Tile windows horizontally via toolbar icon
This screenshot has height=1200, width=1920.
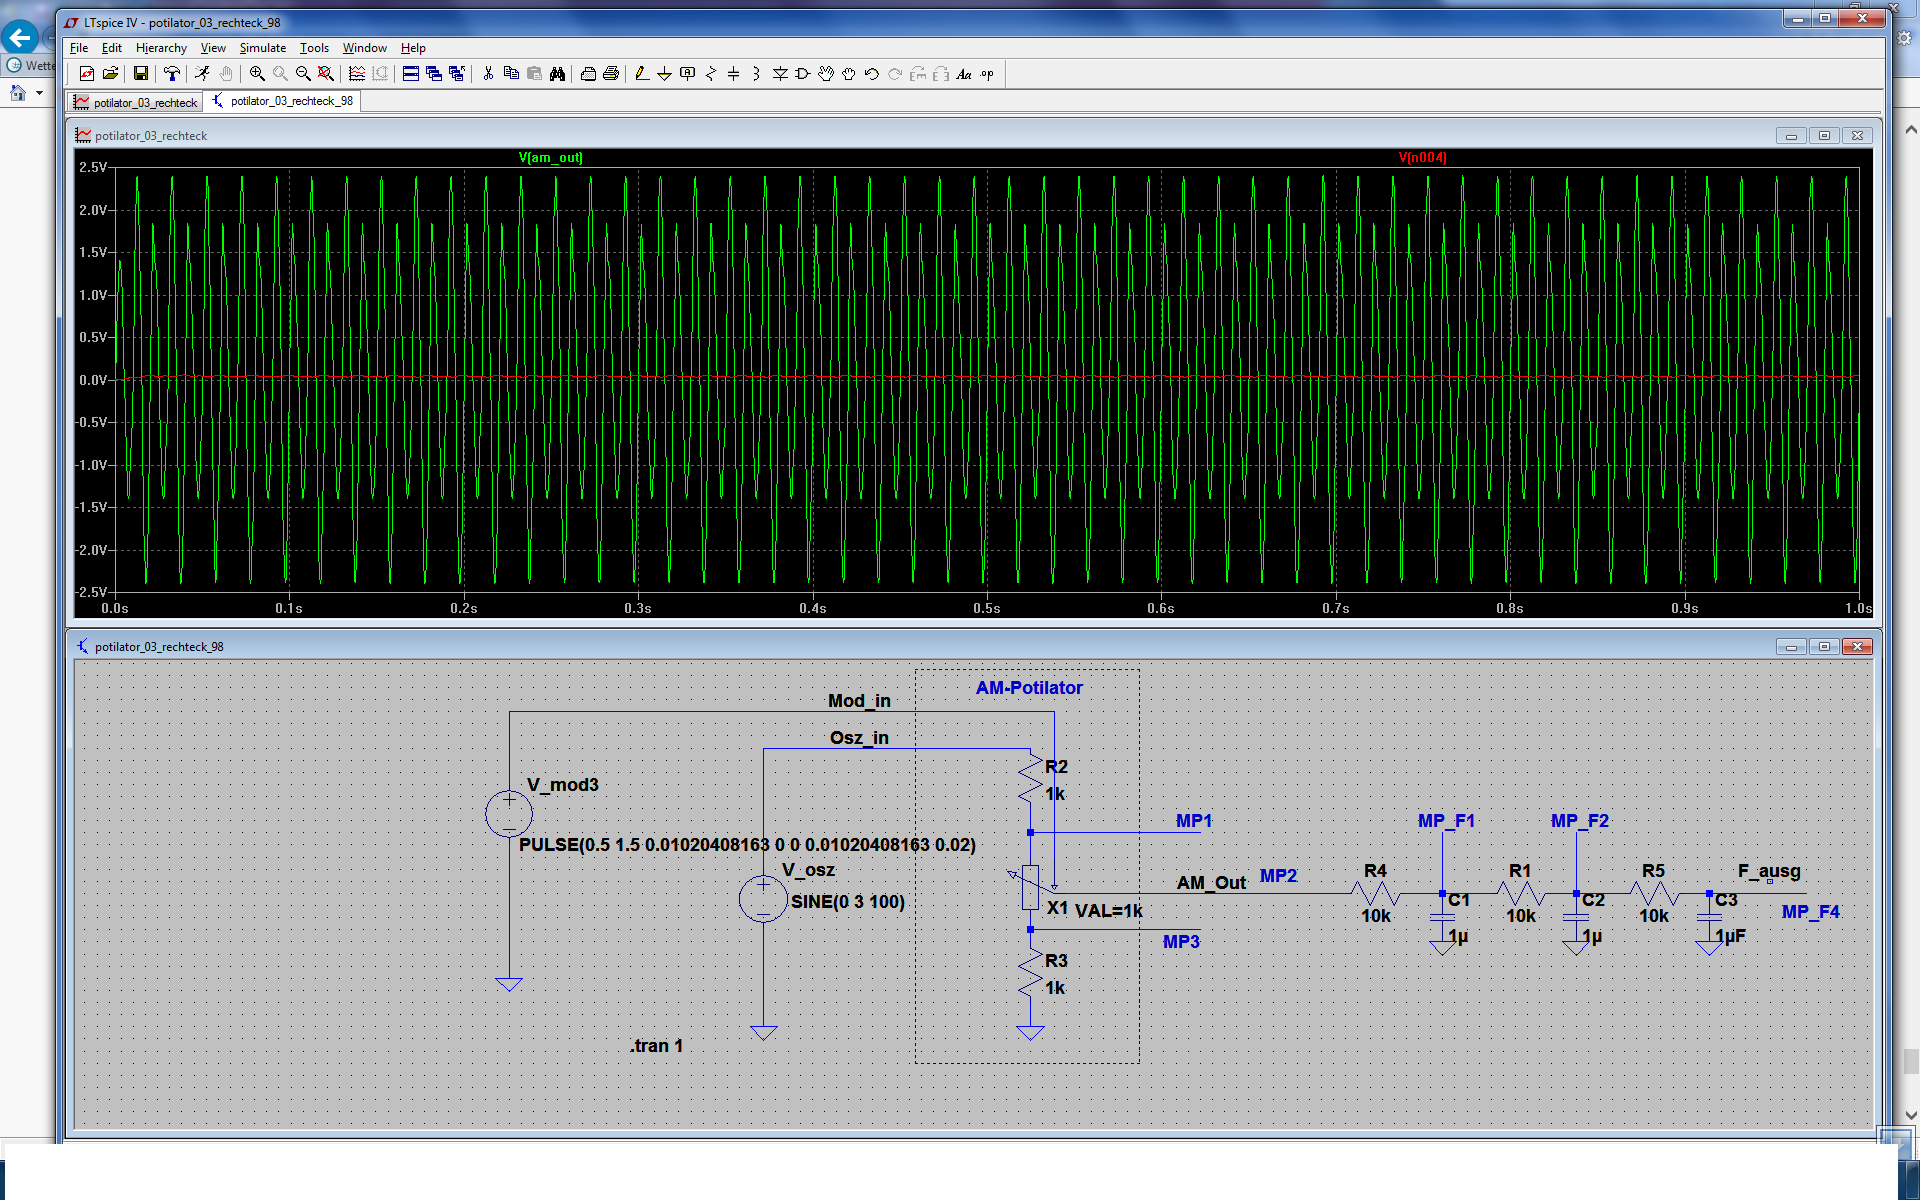click(x=411, y=74)
